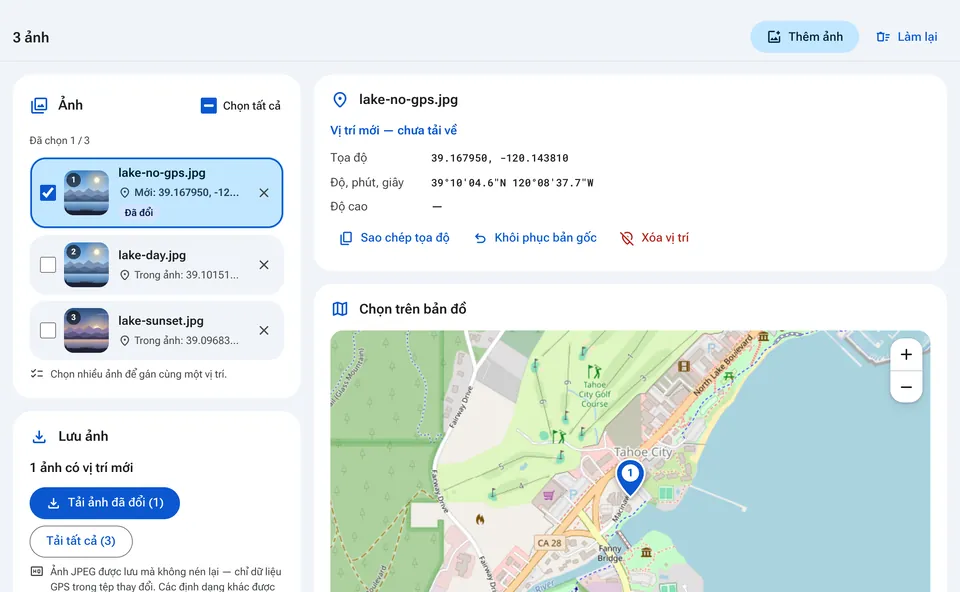Image resolution: width=960 pixels, height=592 pixels.
Task: Select the lake-no-gps.jpg thumbnail
Action: point(86,193)
